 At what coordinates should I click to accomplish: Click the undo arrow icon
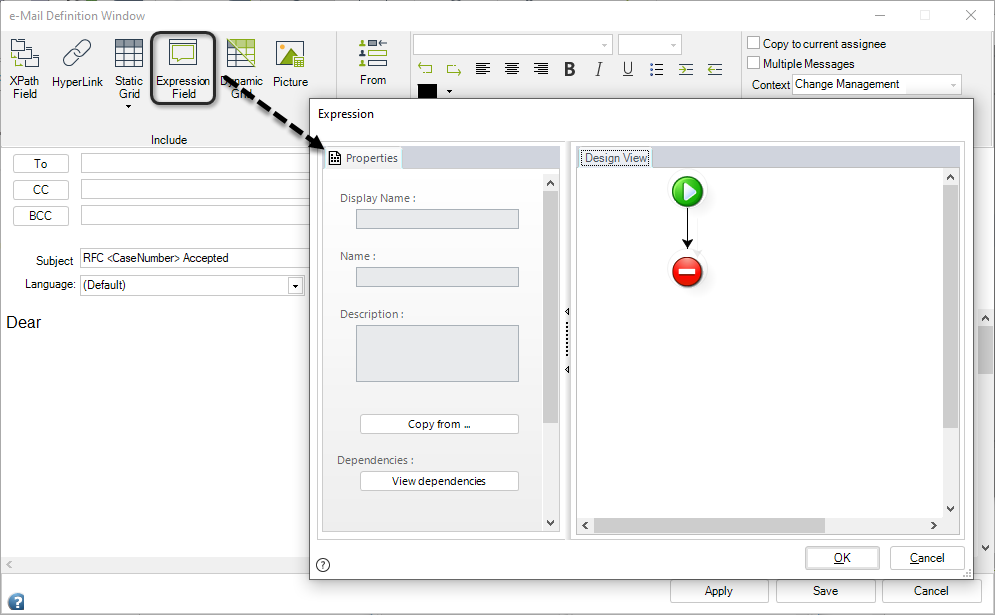pos(425,69)
